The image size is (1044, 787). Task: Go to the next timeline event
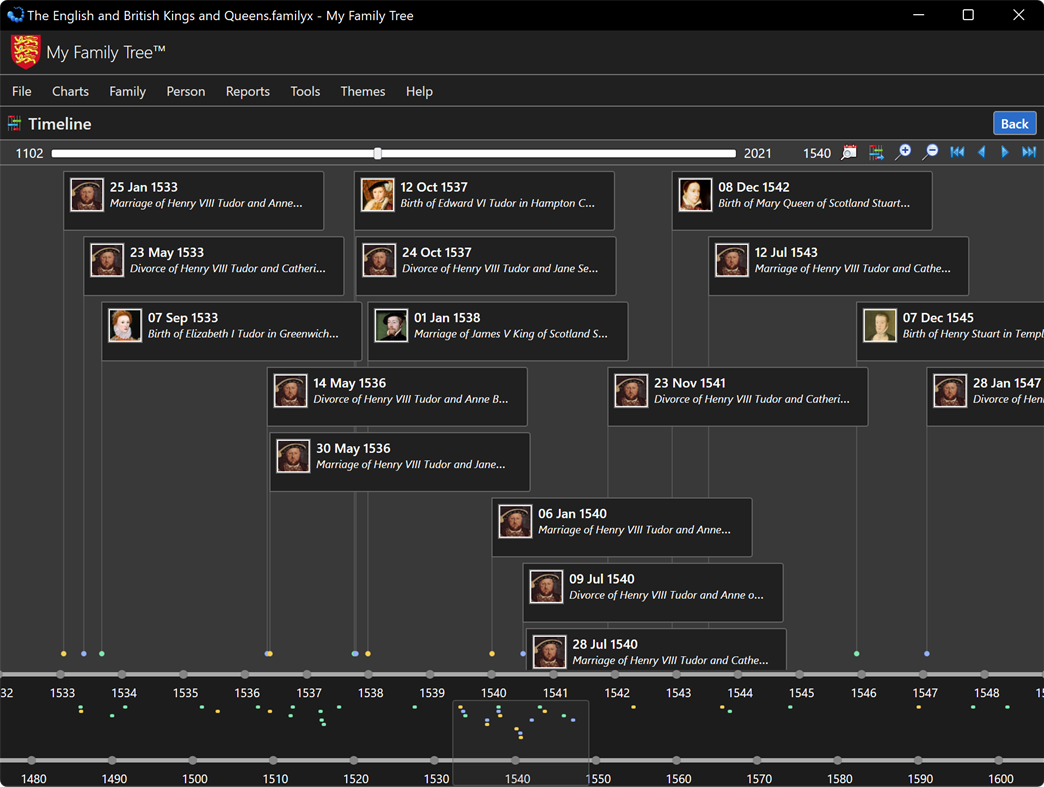[x=1005, y=152]
